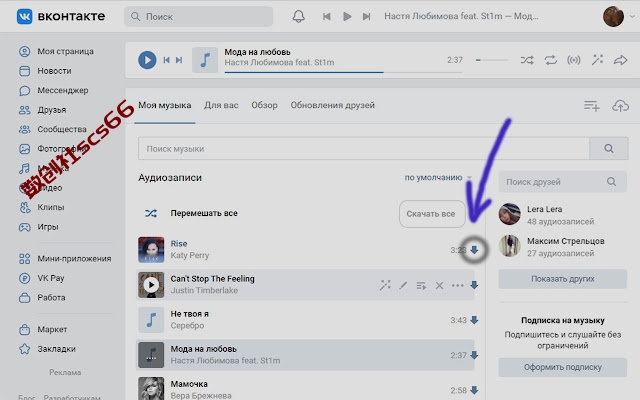
Task: Focus the Поиск музыки field
Action: 364,149
